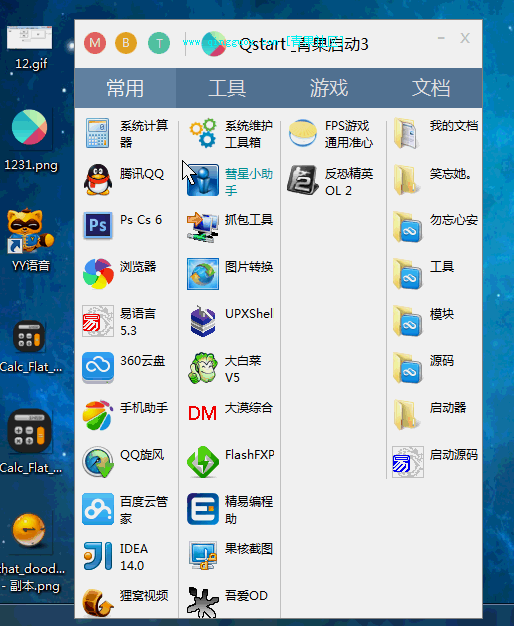Launch 图片转换 globe icon
514x626 pixels.
pyautogui.click(x=203, y=274)
